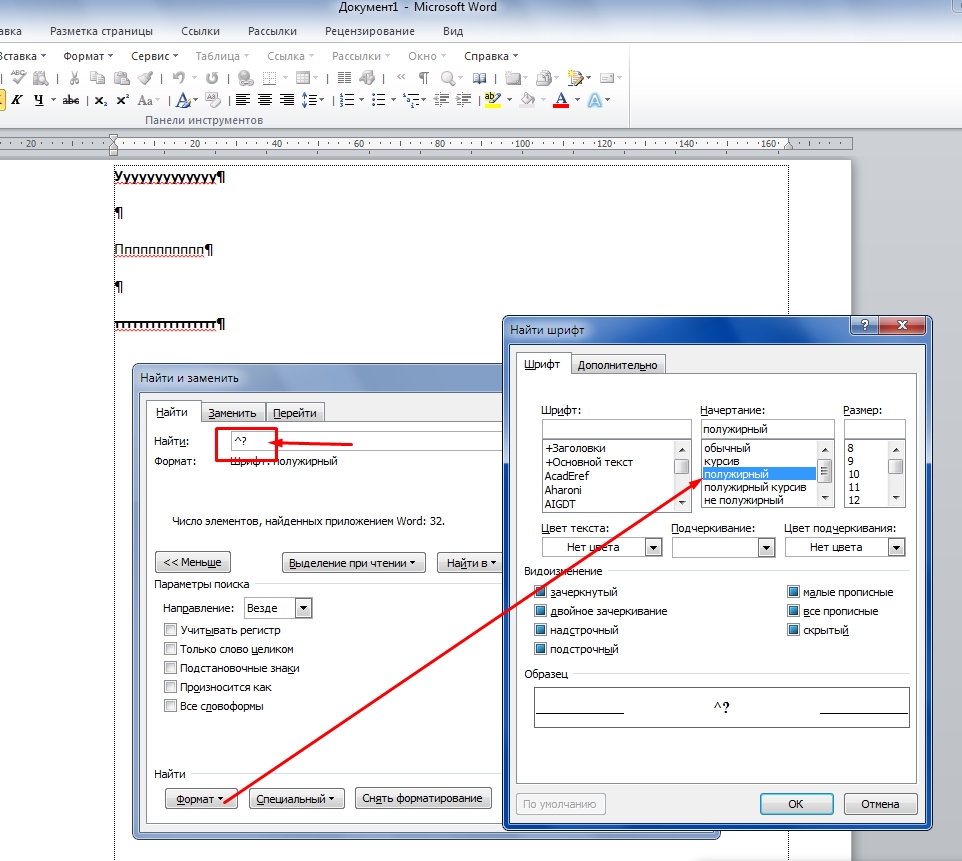The width and height of the screenshot is (962, 861).
Task: Check Произносится как option
Action: click(x=171, y=687)
